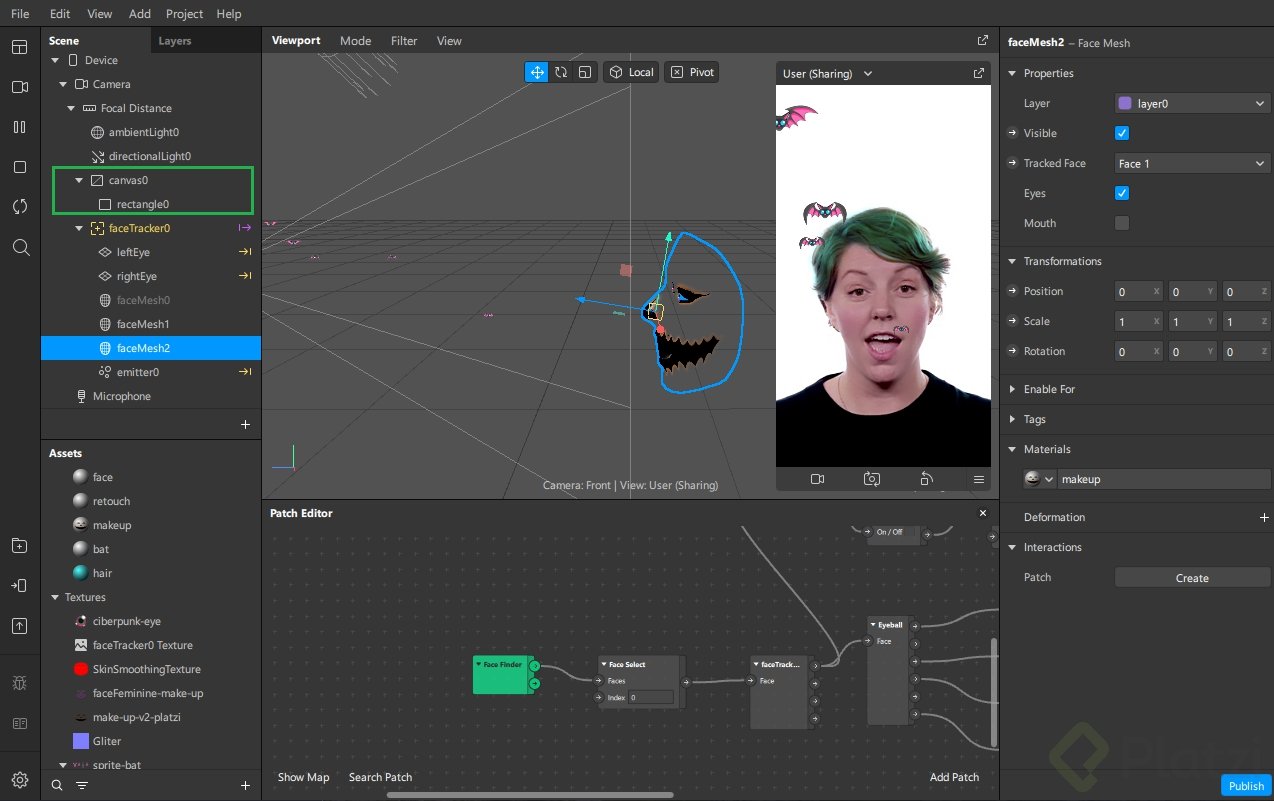
Task: Click the camera capture icon under preview
Action: [872, 479]
